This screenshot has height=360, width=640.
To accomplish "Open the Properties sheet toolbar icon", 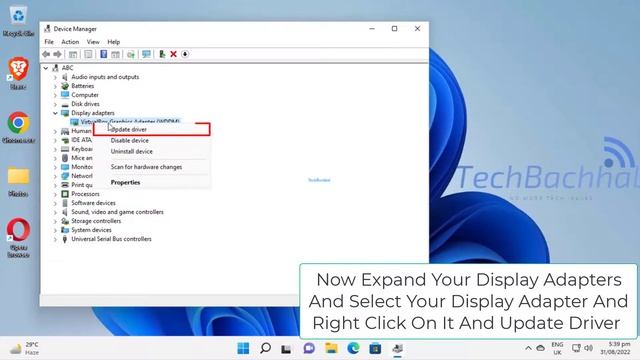I will [x=88, y=54].
